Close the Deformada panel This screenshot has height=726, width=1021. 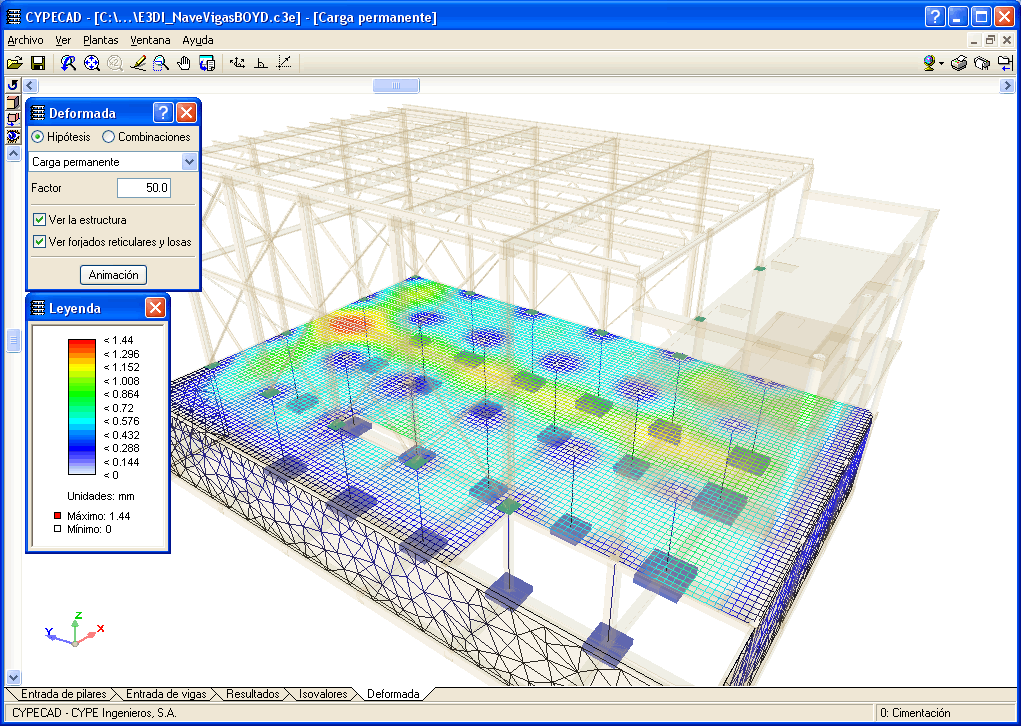click(186, 113)
